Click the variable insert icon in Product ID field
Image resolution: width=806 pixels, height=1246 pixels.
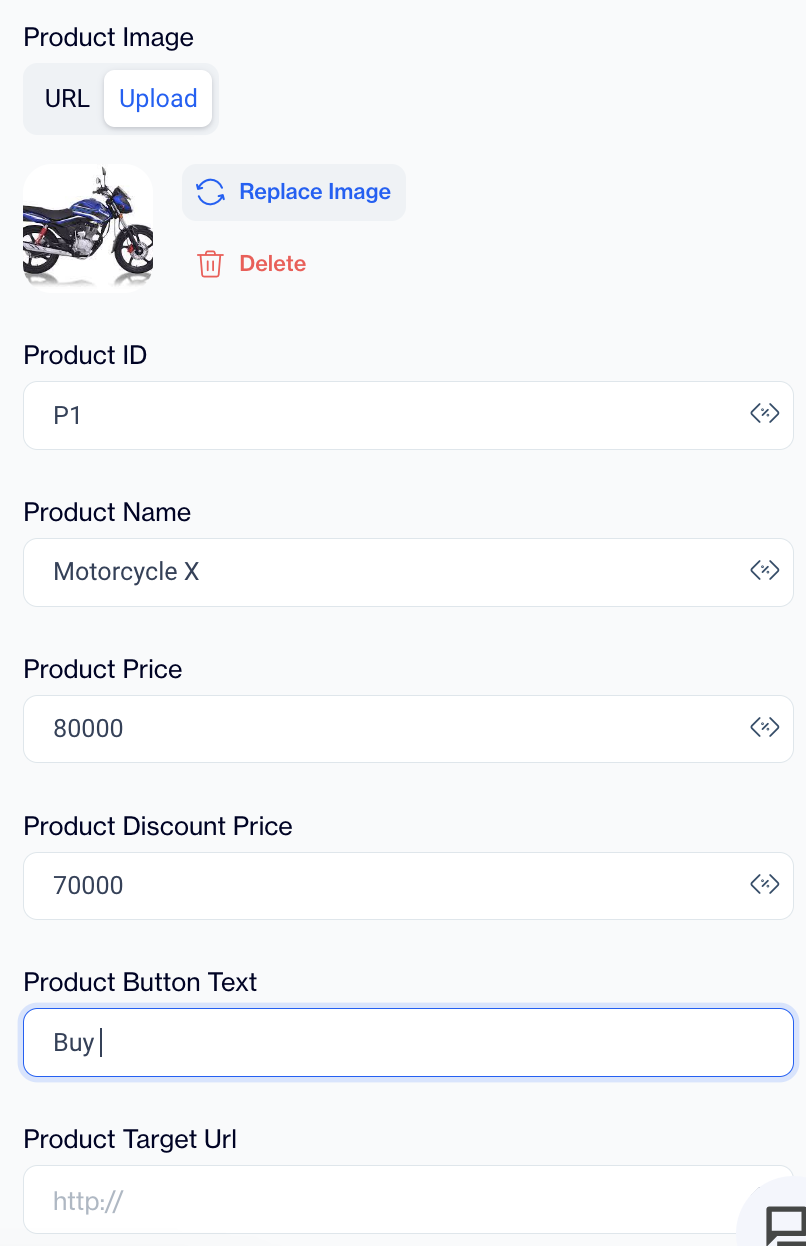pos(764,414)
